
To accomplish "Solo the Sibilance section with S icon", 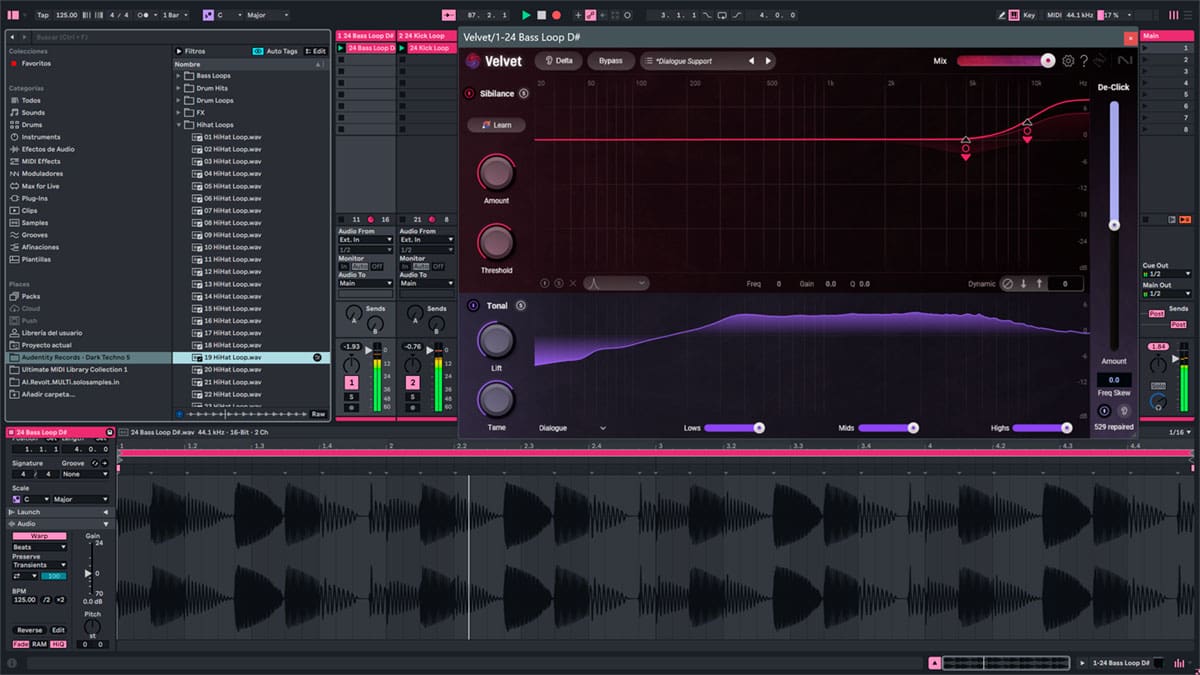I will point(523,93).
